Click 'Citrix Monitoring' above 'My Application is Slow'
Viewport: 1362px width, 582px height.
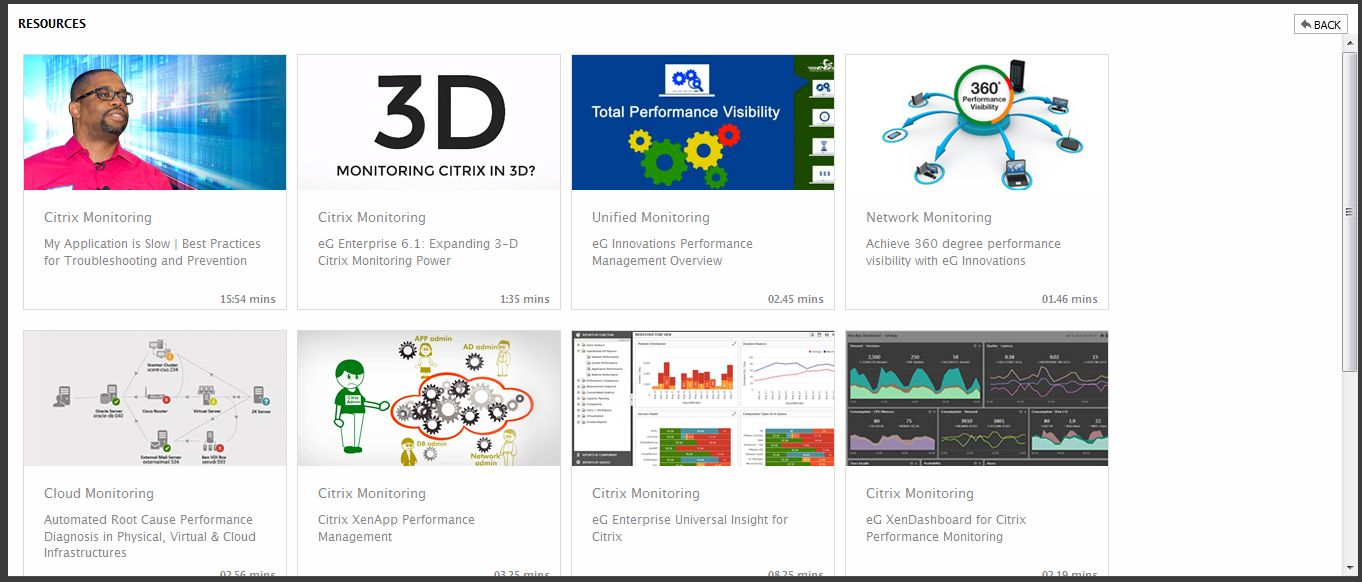[98, 217]
